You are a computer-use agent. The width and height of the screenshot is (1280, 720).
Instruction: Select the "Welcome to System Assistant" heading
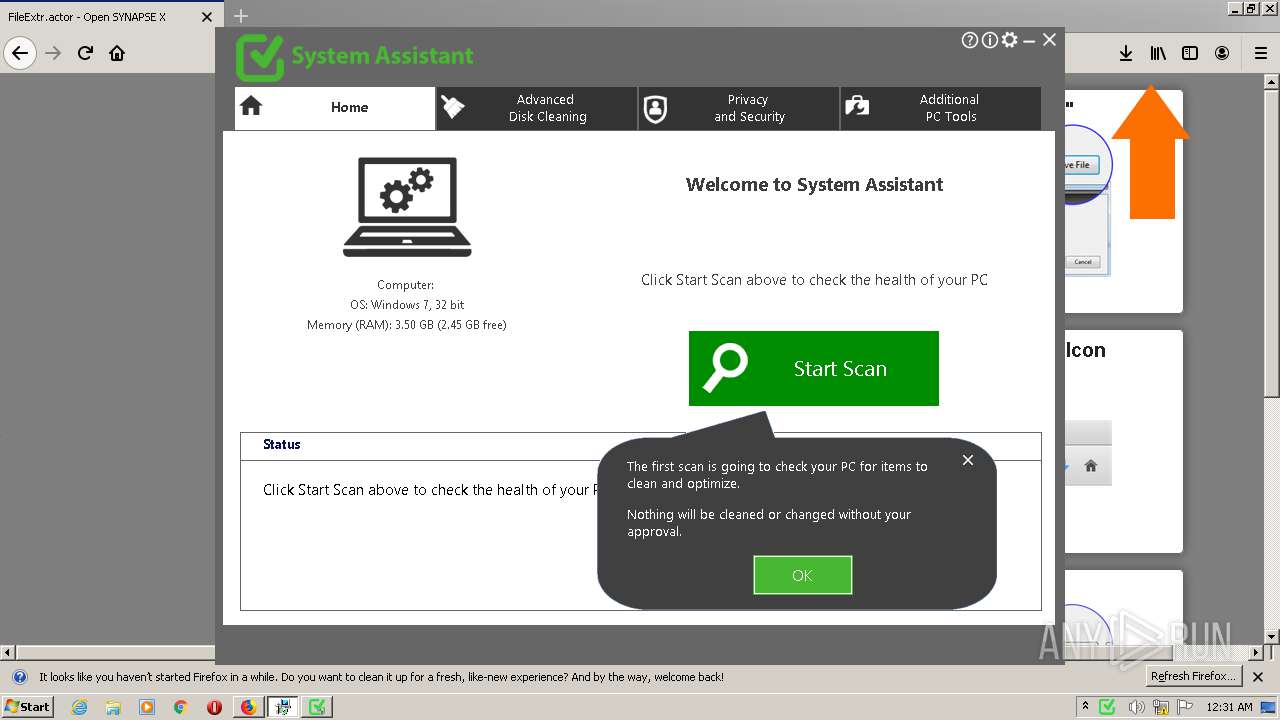point(814,184)
